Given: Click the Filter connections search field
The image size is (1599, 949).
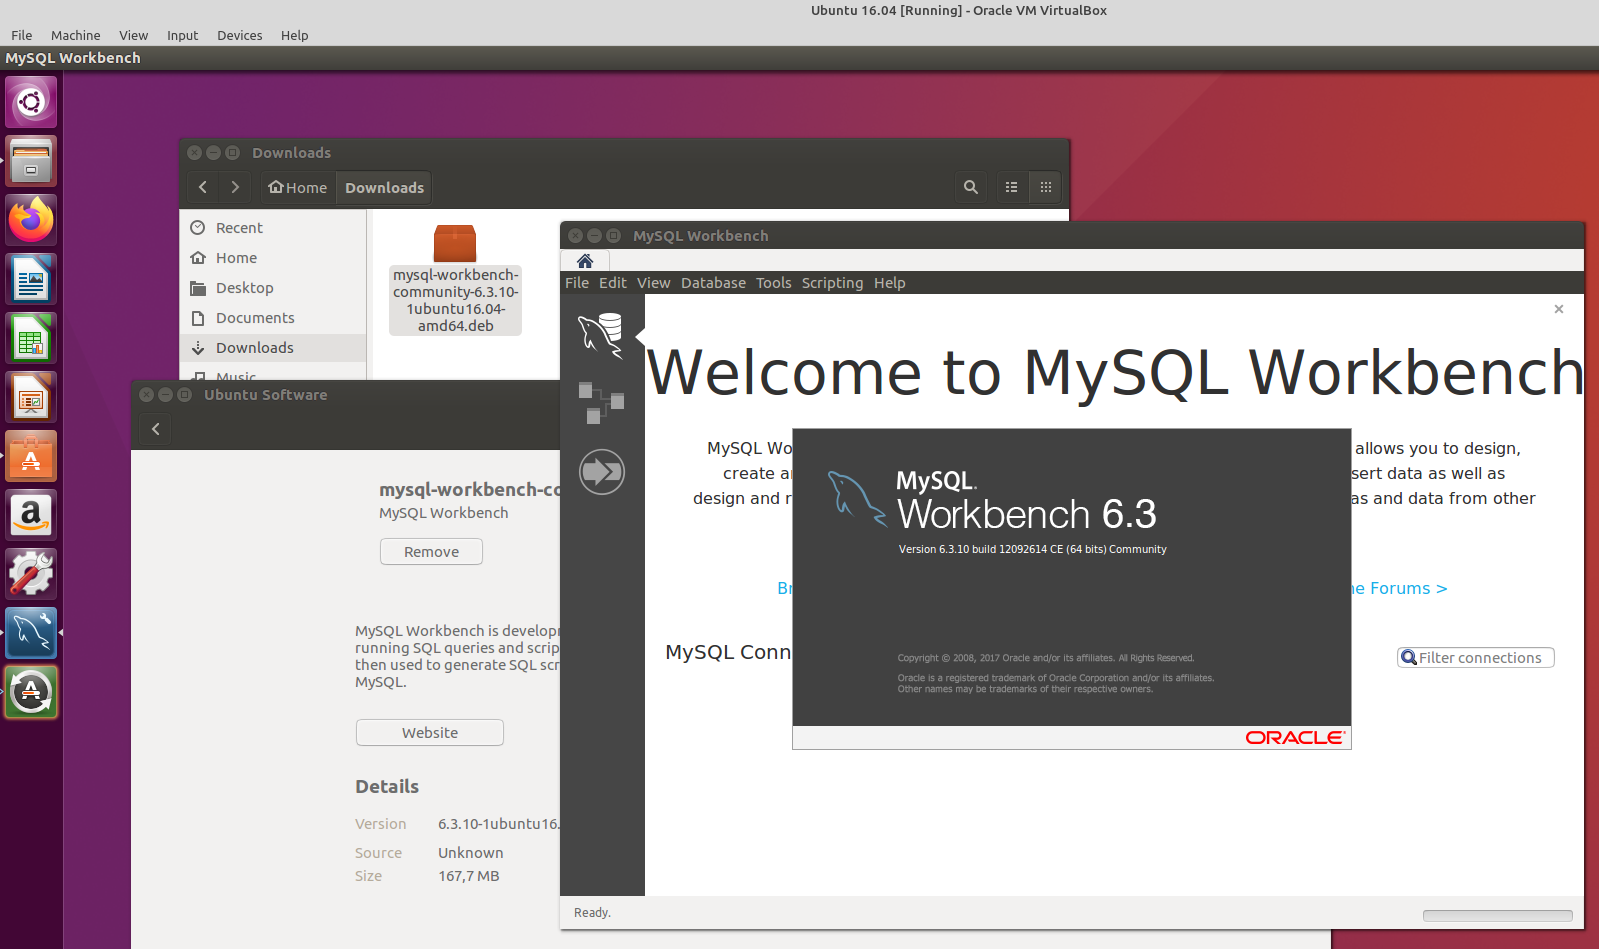Looking at the screenshot, I should coord(1476,658).
